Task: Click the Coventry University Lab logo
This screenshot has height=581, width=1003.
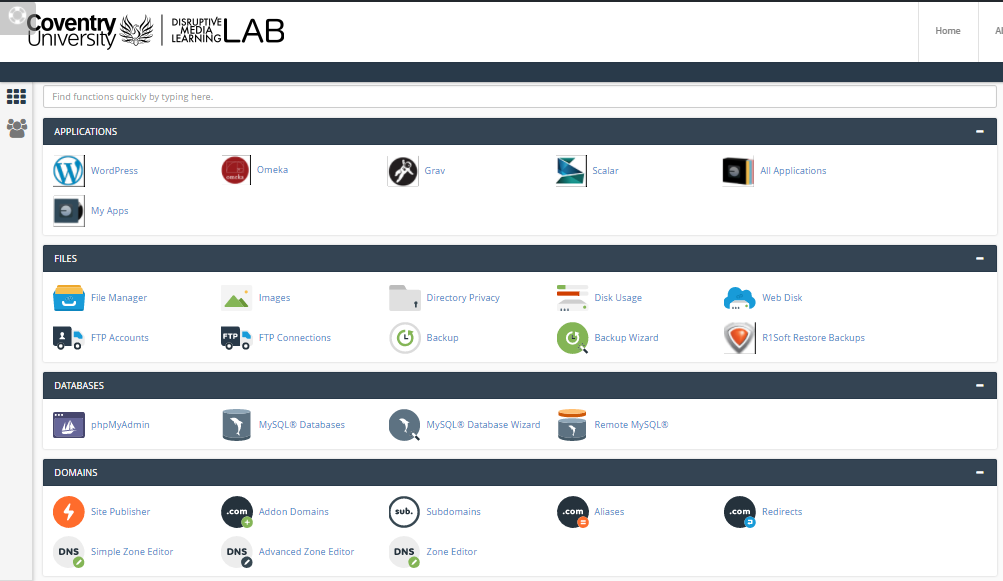Action: [155, 31]
